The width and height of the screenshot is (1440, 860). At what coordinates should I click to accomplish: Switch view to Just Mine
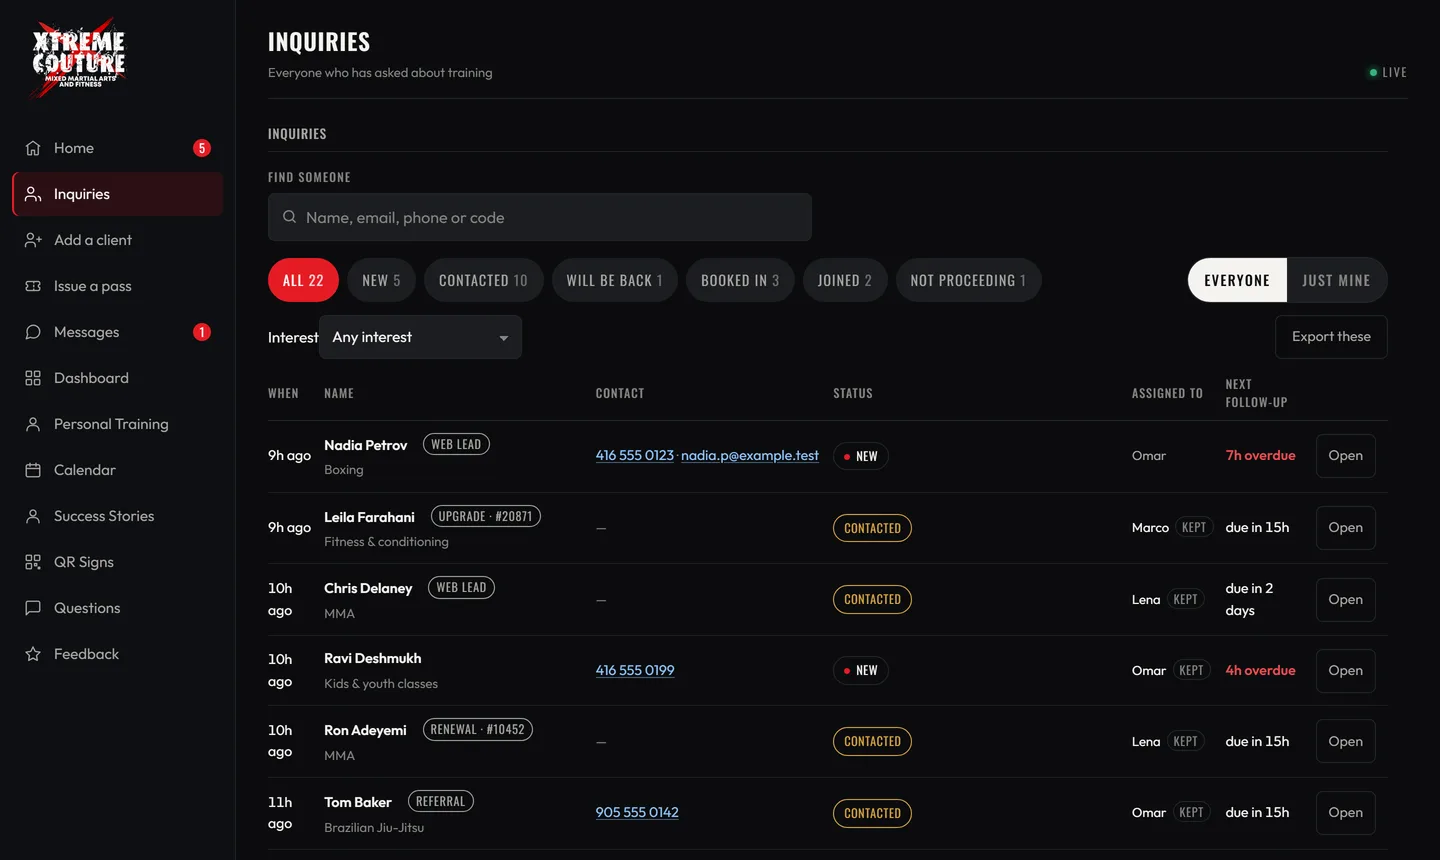(1336, 280)
